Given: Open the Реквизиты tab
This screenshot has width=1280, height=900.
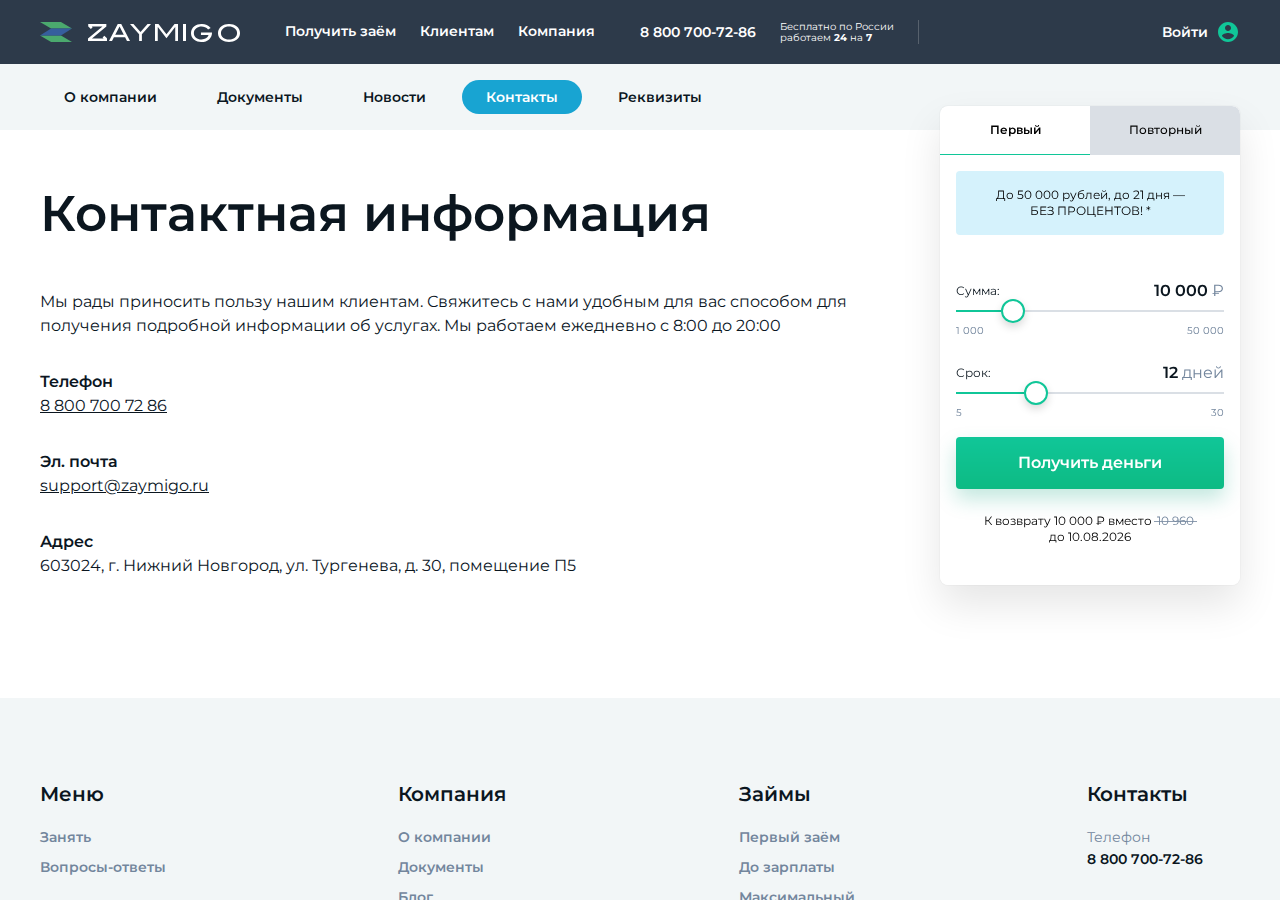Looking at the screenshot, I should (660, 97).
